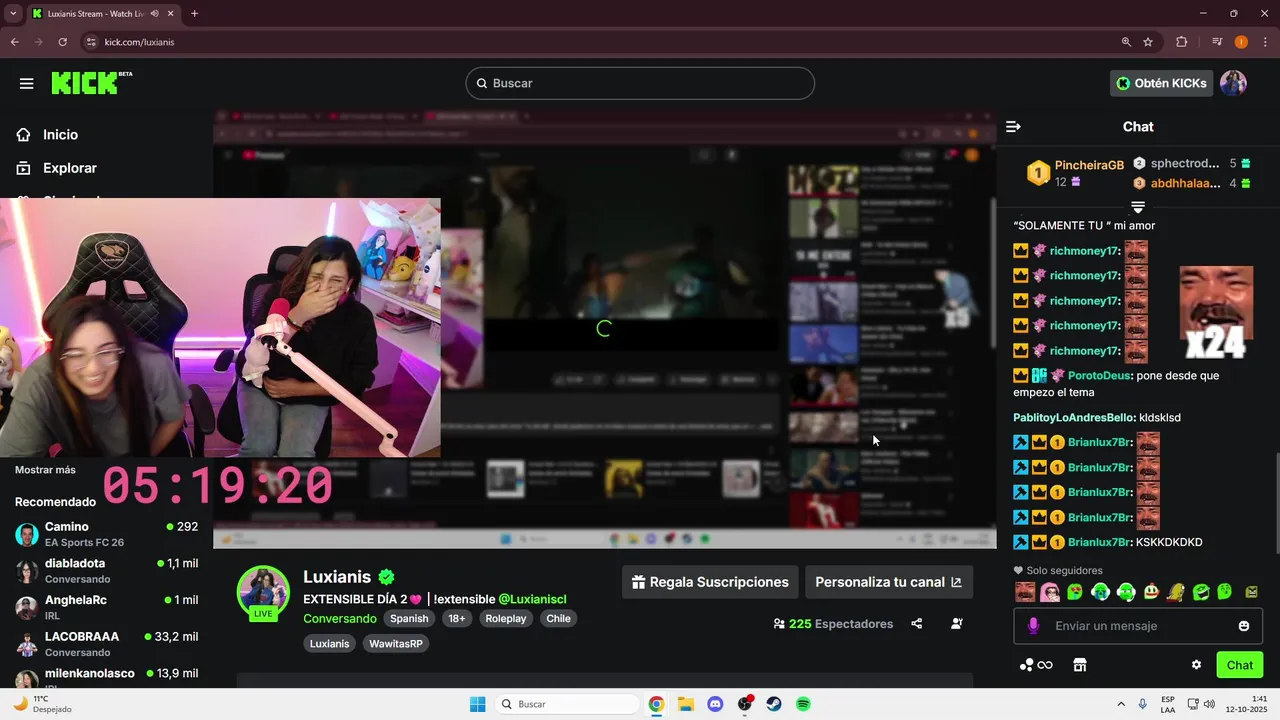Select the Chile tag
1280x720 pixels.
(558, 619)
